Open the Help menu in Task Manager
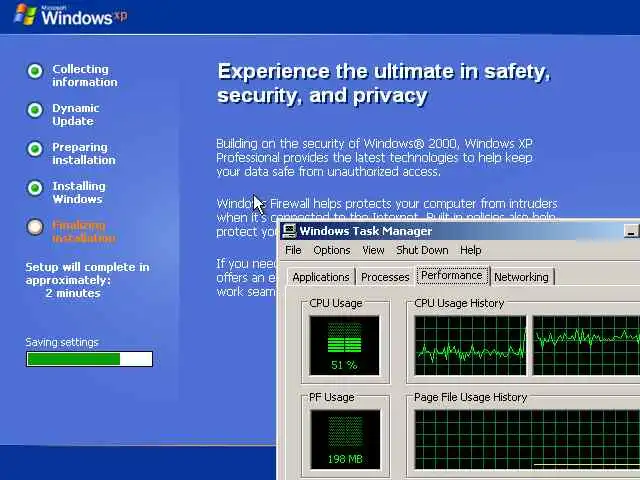 click(x=471, y=250)
